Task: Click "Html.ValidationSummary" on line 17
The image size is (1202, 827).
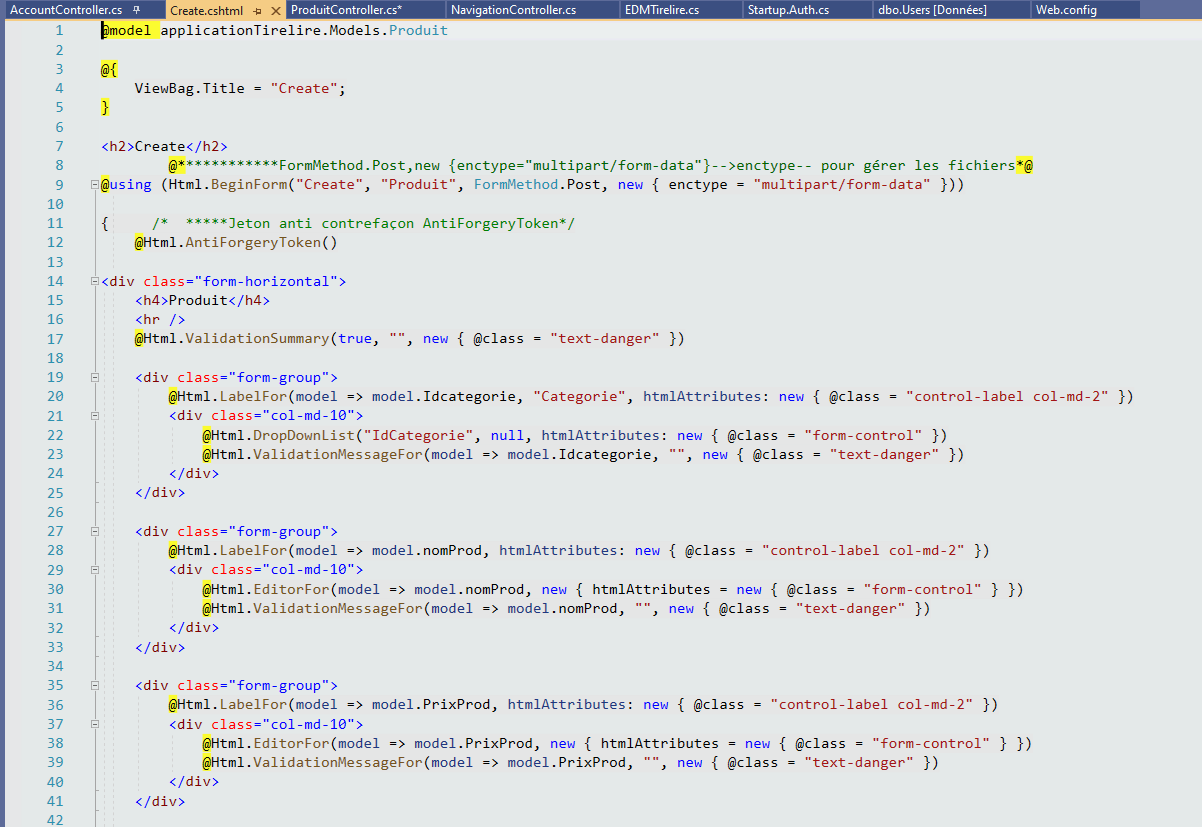Action: [236, 339]
